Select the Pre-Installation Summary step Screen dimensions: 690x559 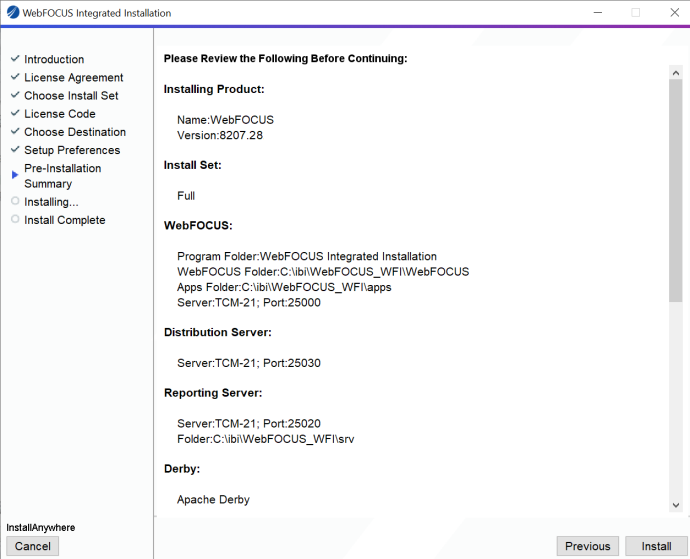(62, 176)
